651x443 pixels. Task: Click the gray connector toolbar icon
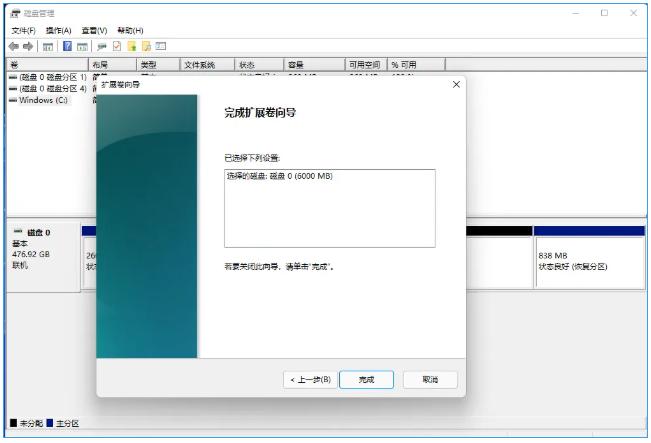point(102,47)
